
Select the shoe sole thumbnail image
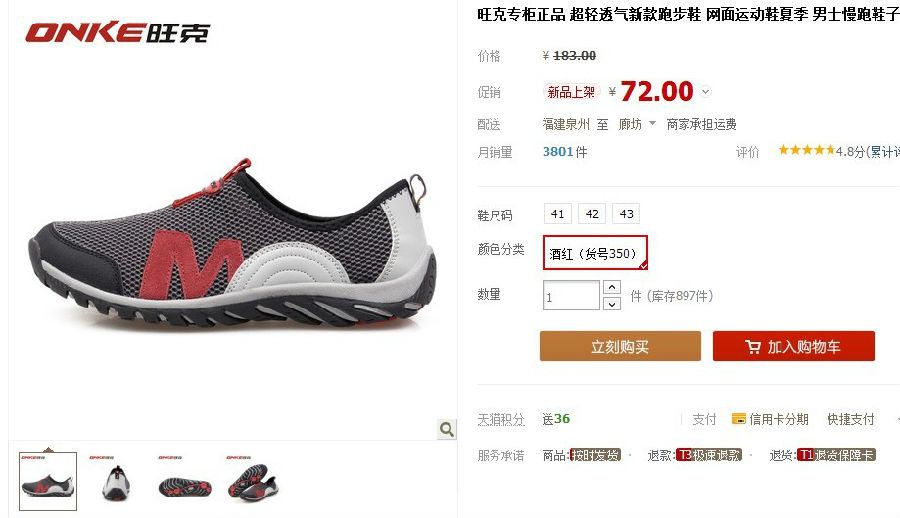(x=185, y=481)
